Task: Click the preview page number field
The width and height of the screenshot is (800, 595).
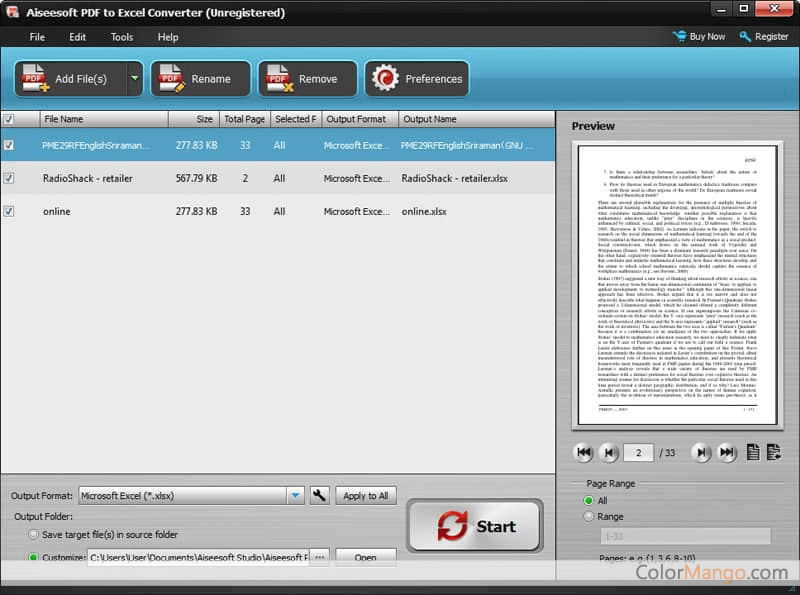Action: (x=638, y=453)
